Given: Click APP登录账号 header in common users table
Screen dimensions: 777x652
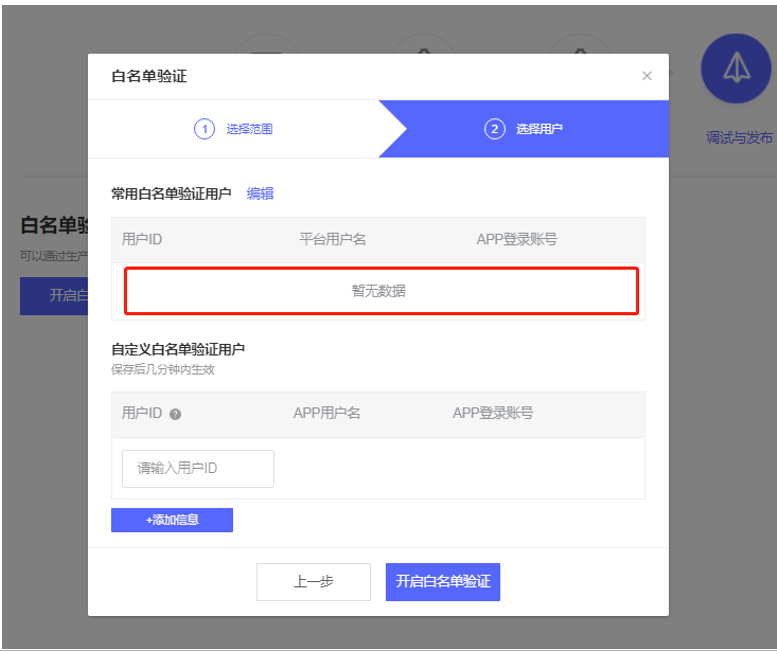Looking at the screenshot, I should pos(516,240).
